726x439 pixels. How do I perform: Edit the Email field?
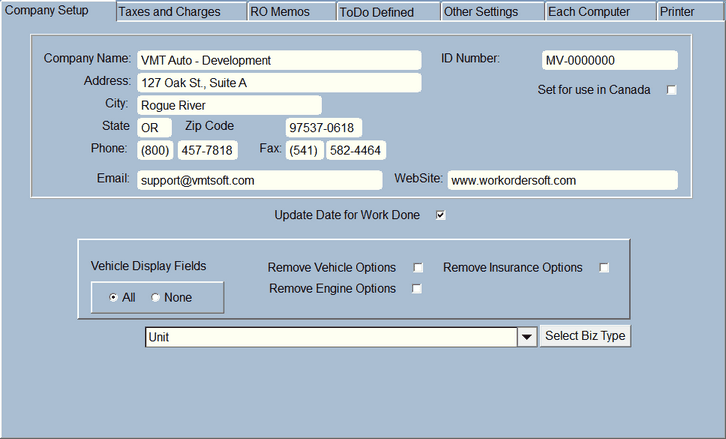pos(260,180)
